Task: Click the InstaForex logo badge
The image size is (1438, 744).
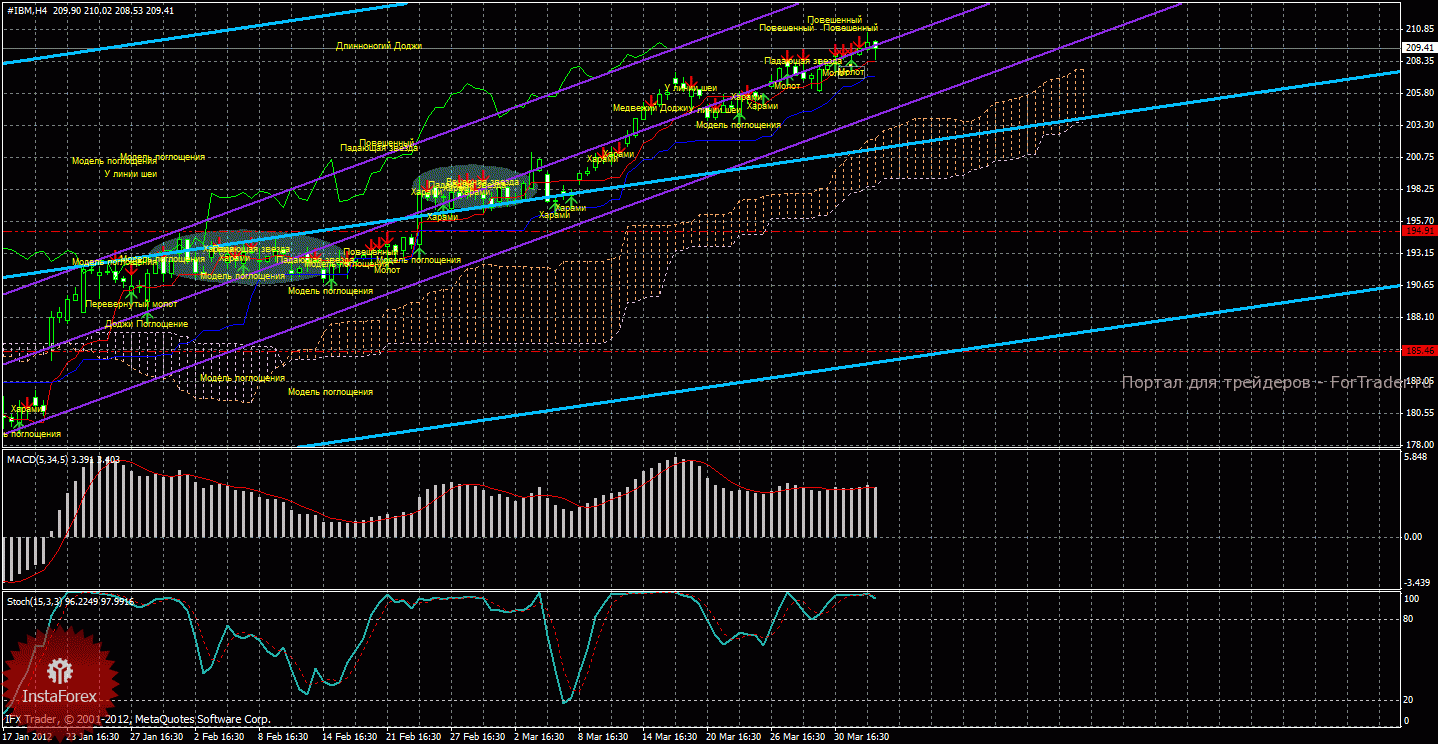Action: 58,674
